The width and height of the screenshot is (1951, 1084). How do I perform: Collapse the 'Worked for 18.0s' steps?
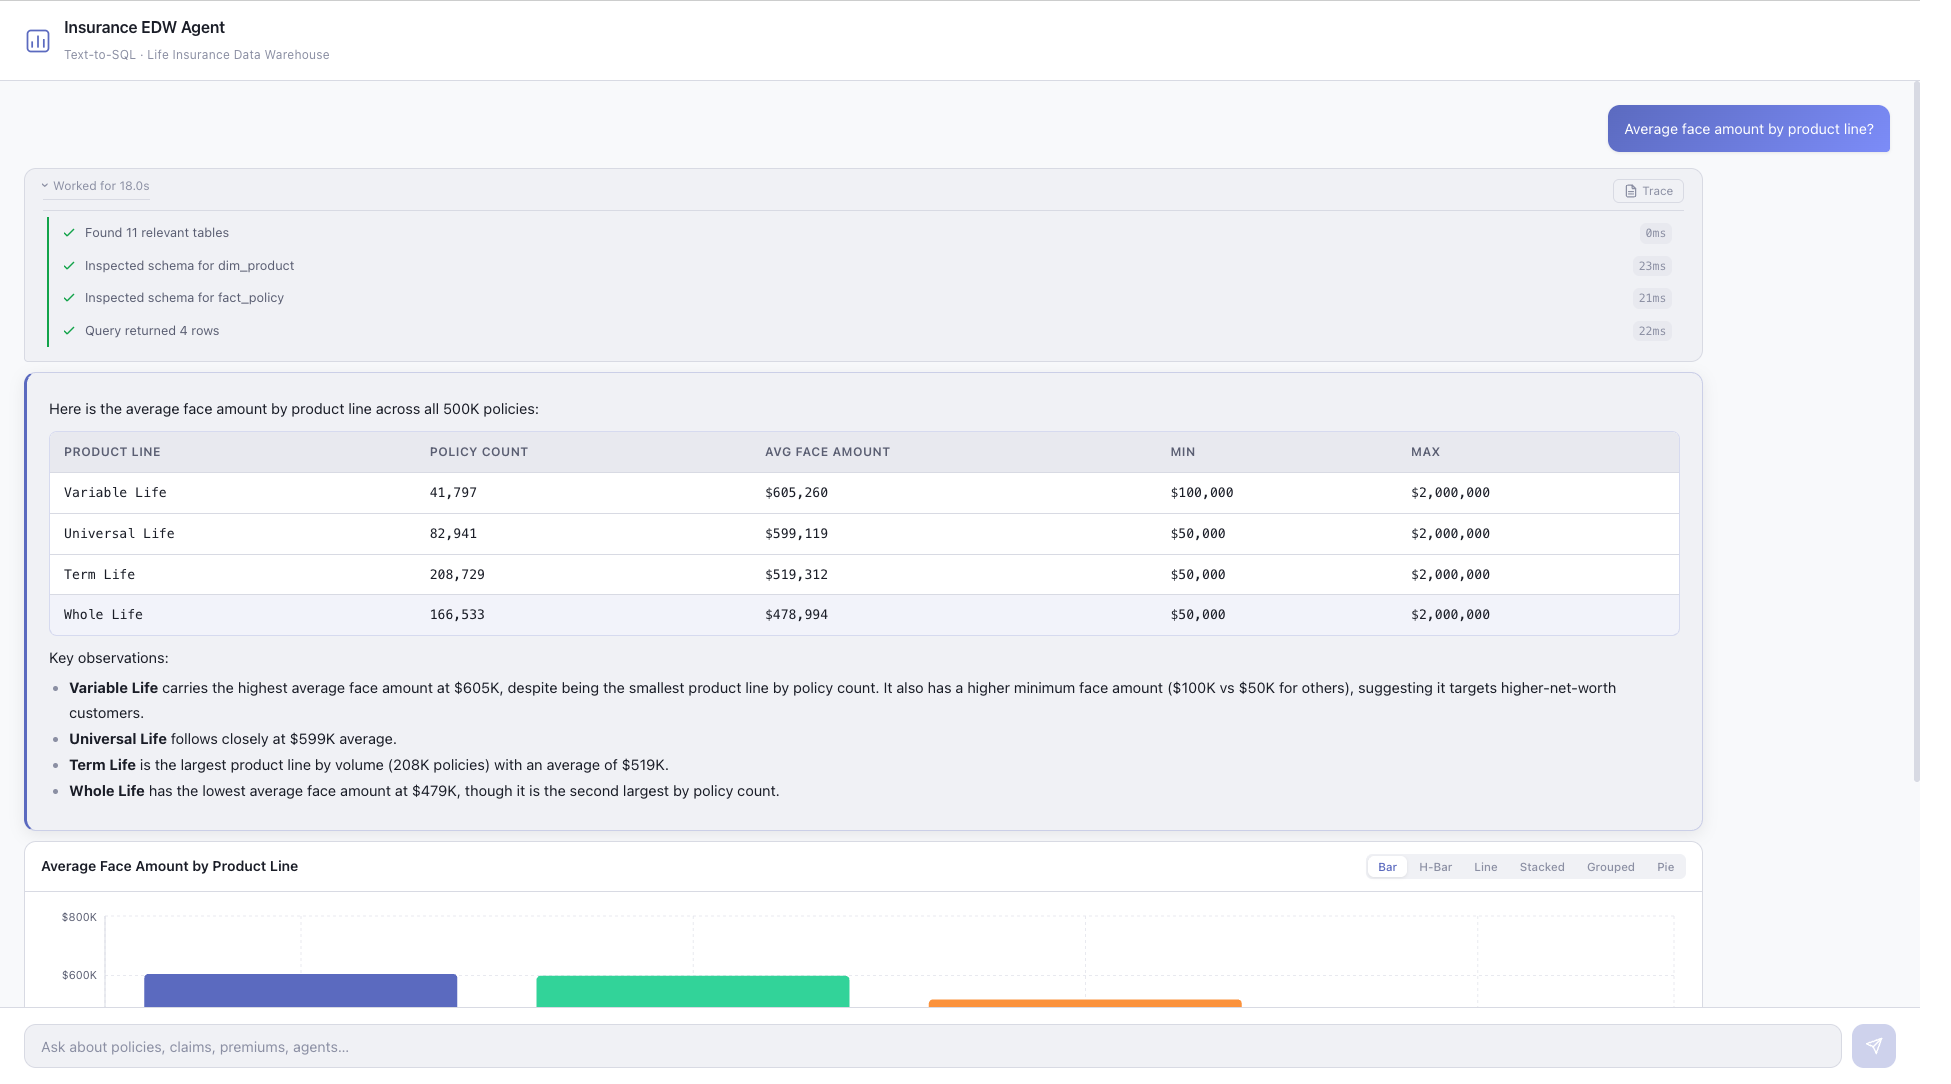(95, 186)
